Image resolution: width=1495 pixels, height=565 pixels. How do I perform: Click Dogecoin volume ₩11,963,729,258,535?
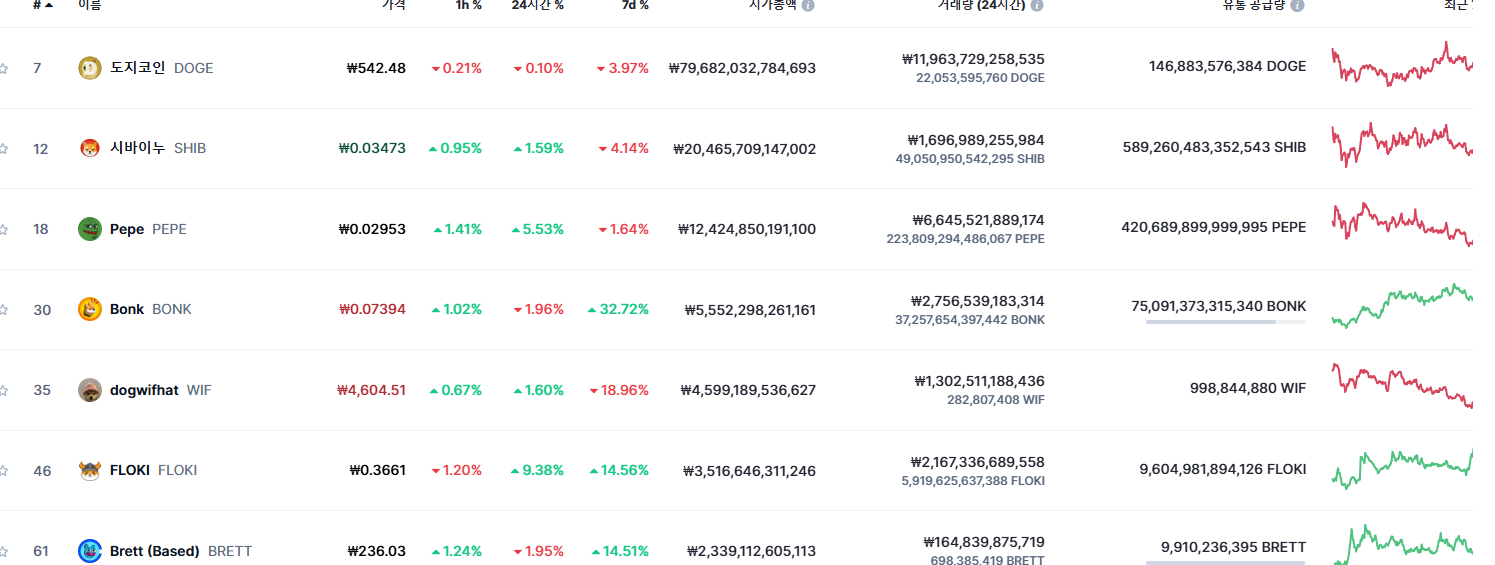point(973,59)
